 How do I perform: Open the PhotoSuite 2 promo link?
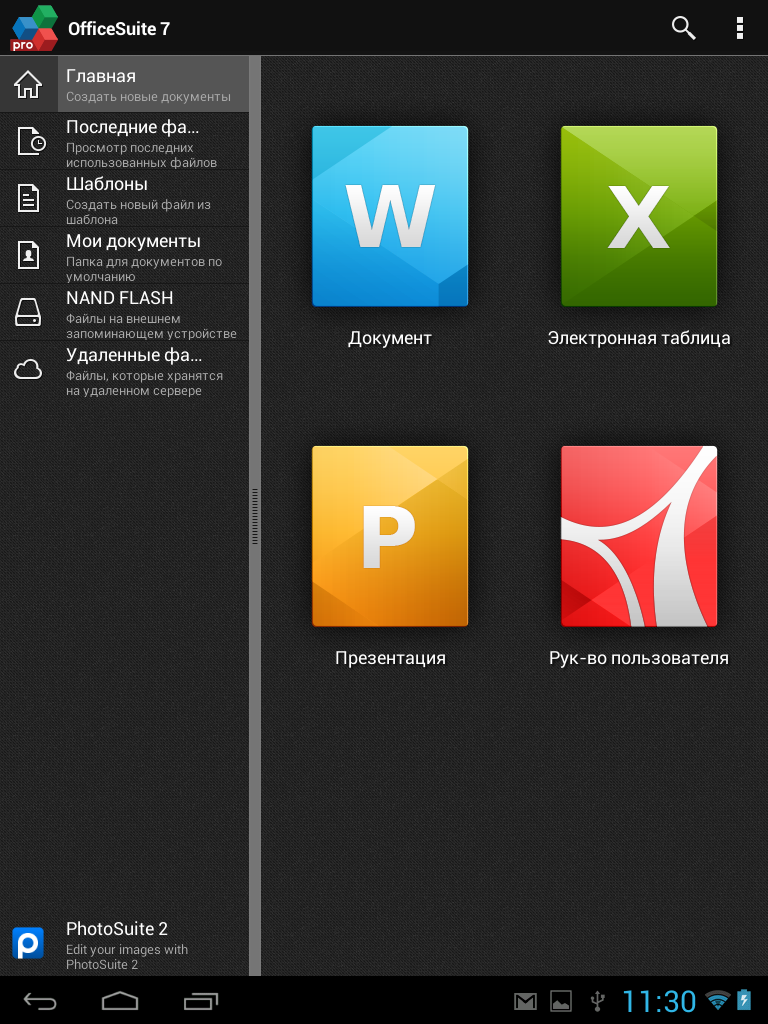[x=124, y=944]
